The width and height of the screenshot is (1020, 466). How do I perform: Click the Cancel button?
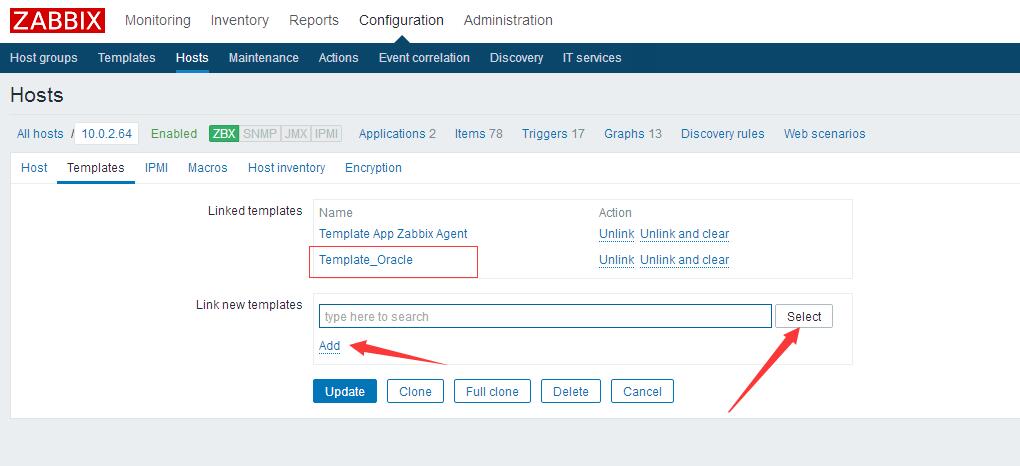(642, 391)
